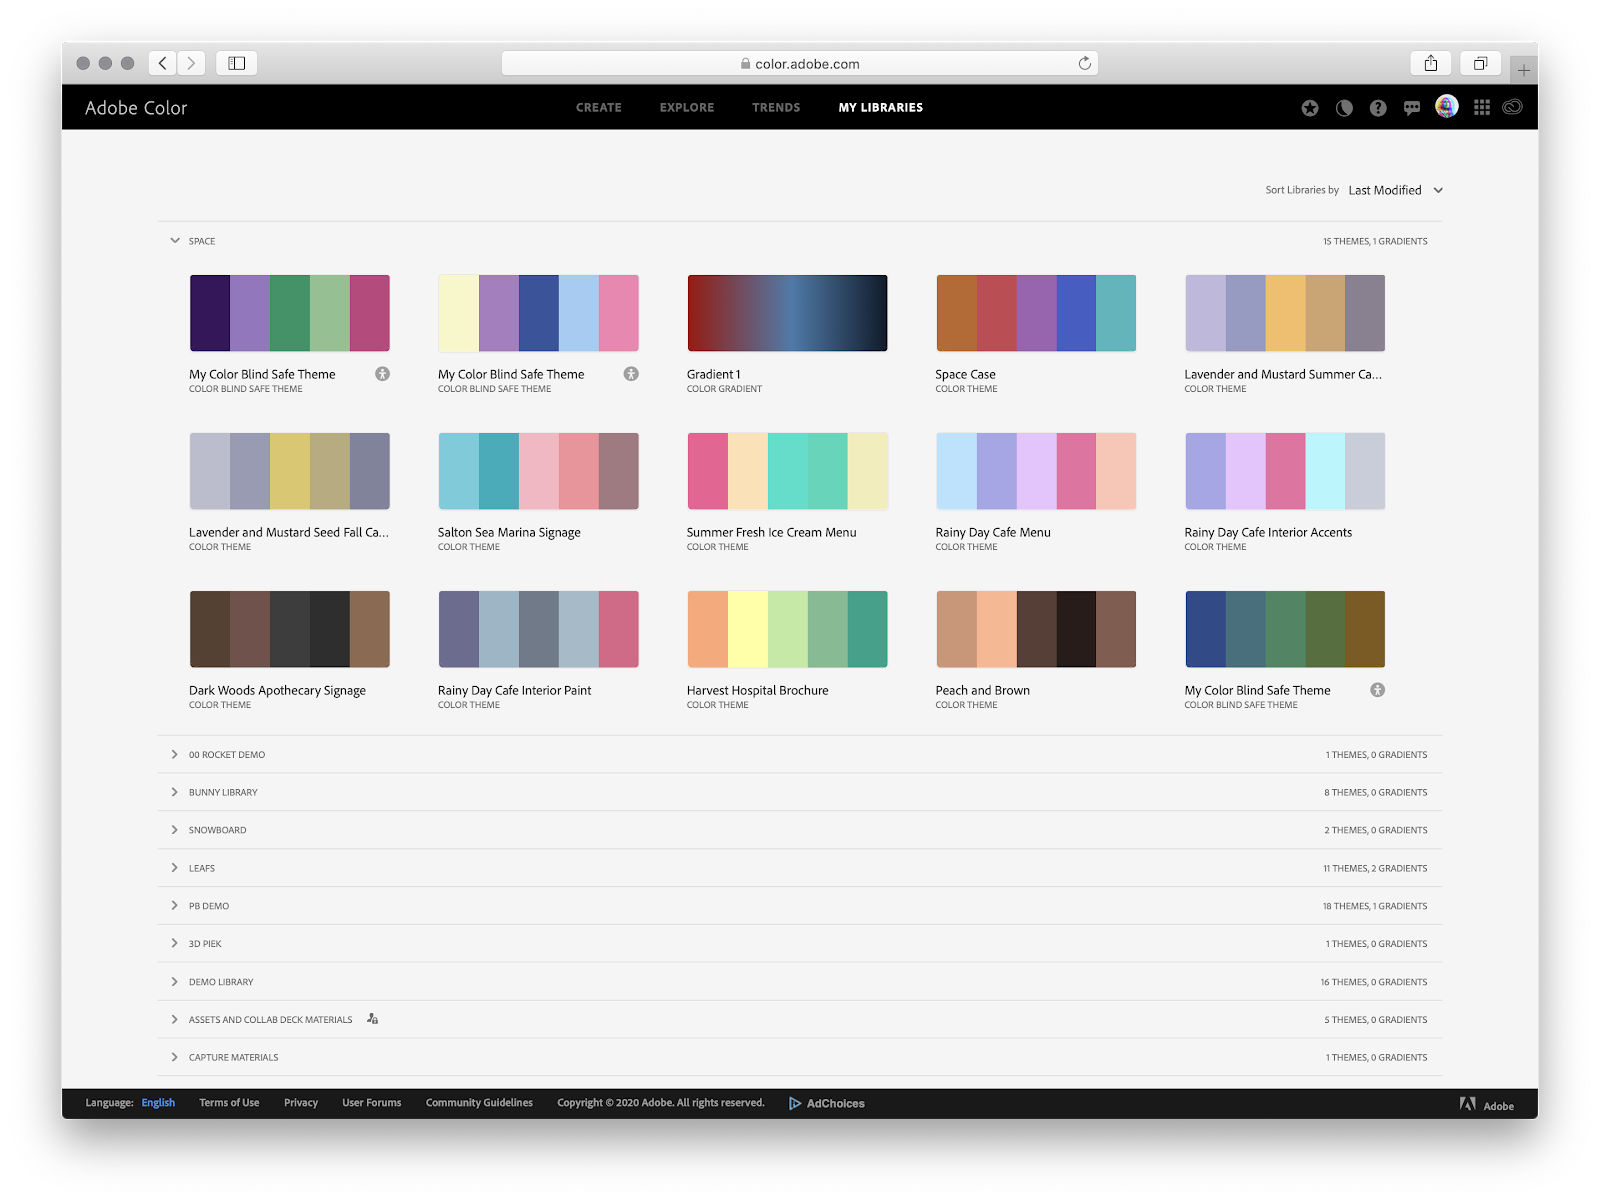Click the accessibility badge on the bottom-right theme
Image resolution: width=1600 pixels, height=1201 pixels.
click(x=1377, y=689)
